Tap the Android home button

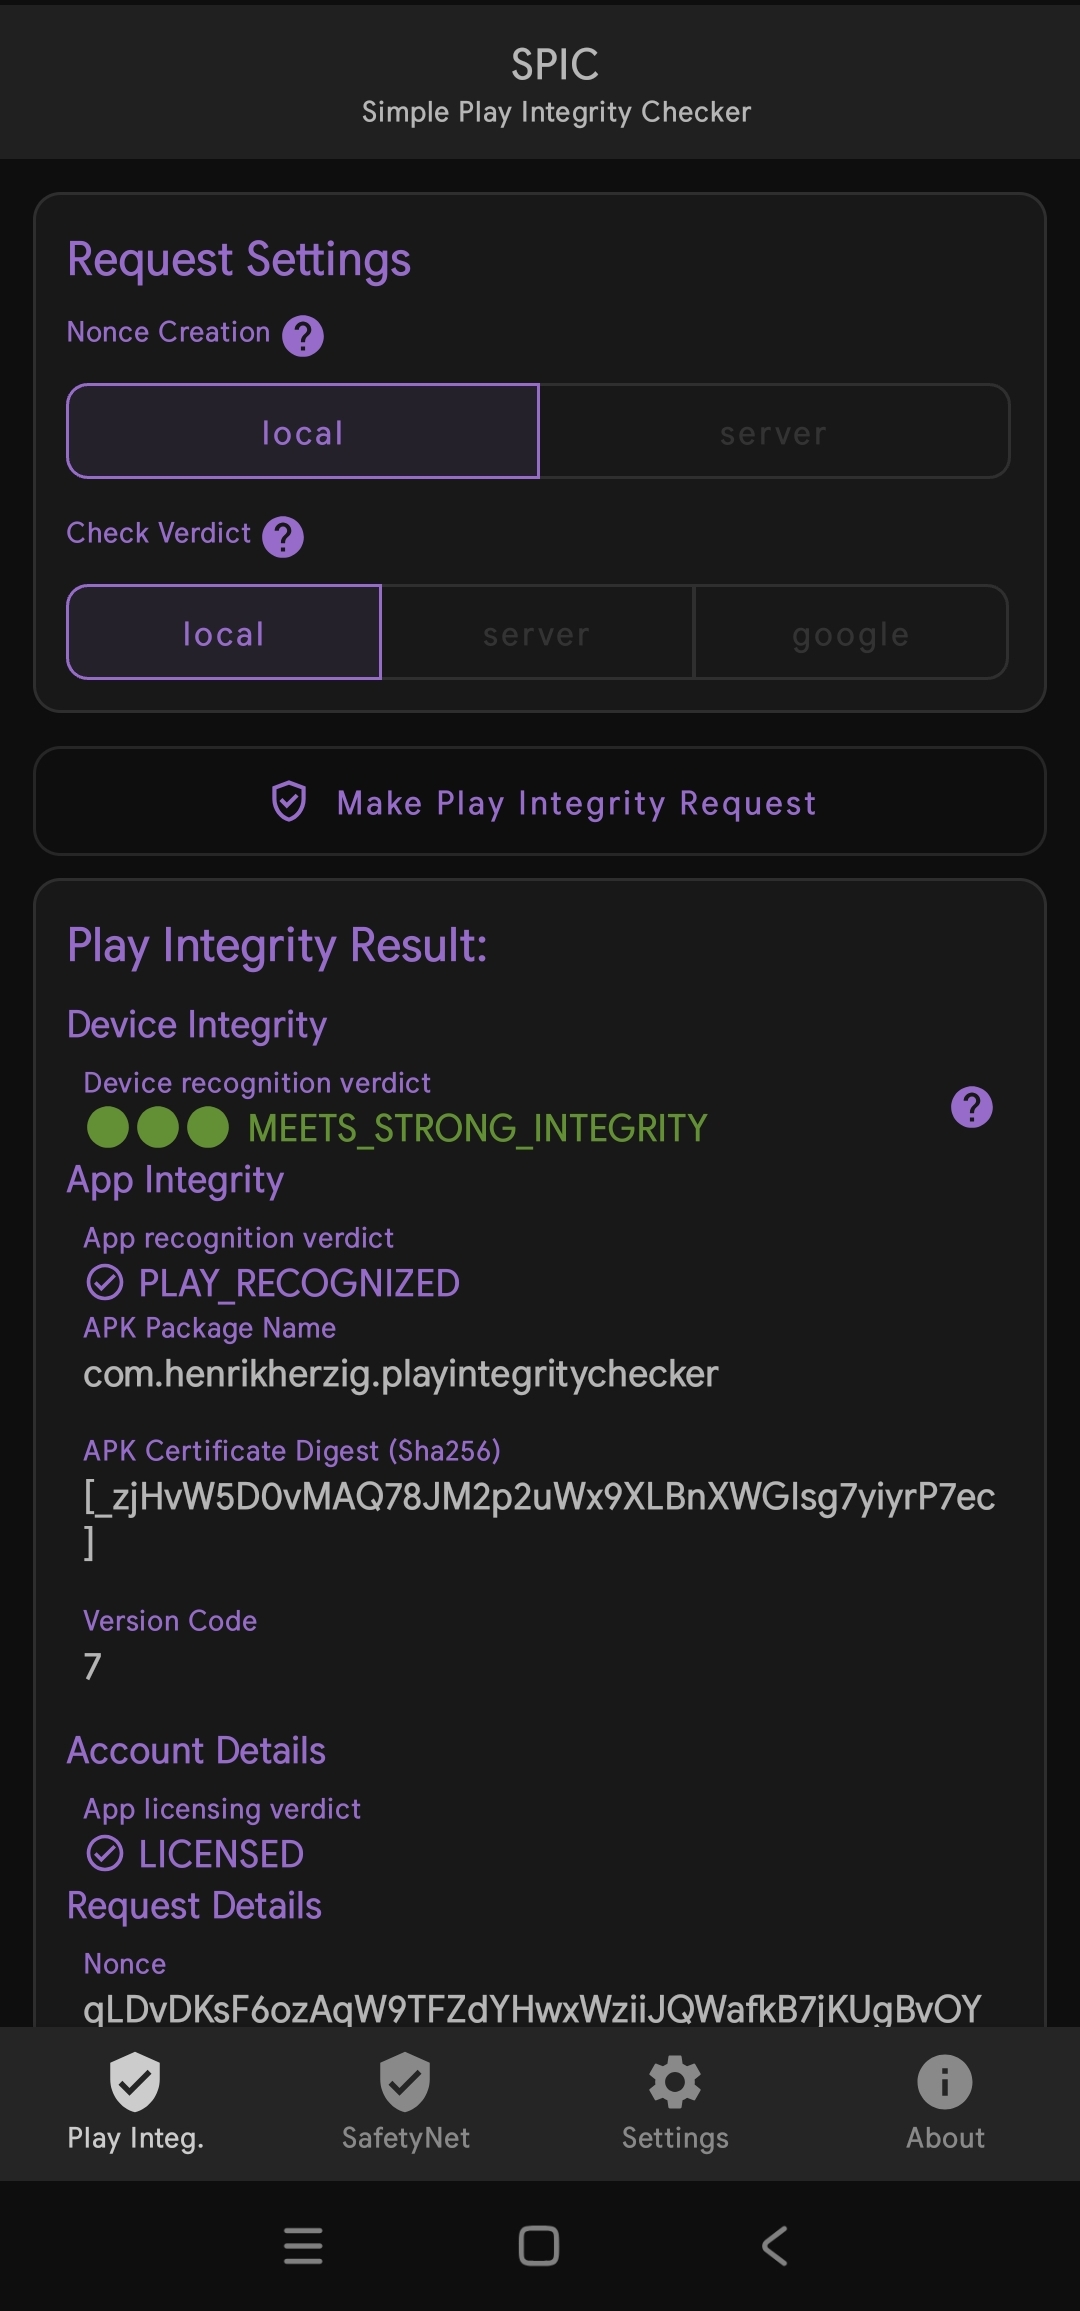[539, 2246]
